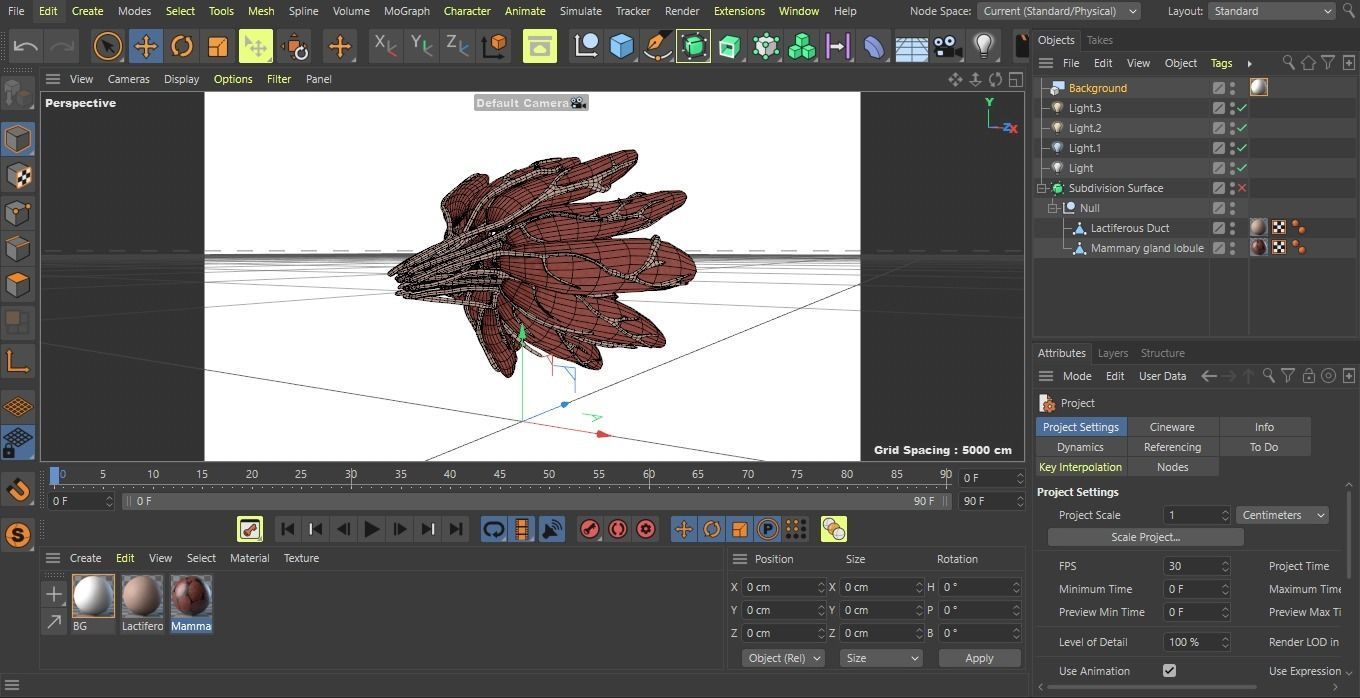Viewport: 1360px width, 698px height.
Task: Add a Light object icon
Action: point(984,46)
